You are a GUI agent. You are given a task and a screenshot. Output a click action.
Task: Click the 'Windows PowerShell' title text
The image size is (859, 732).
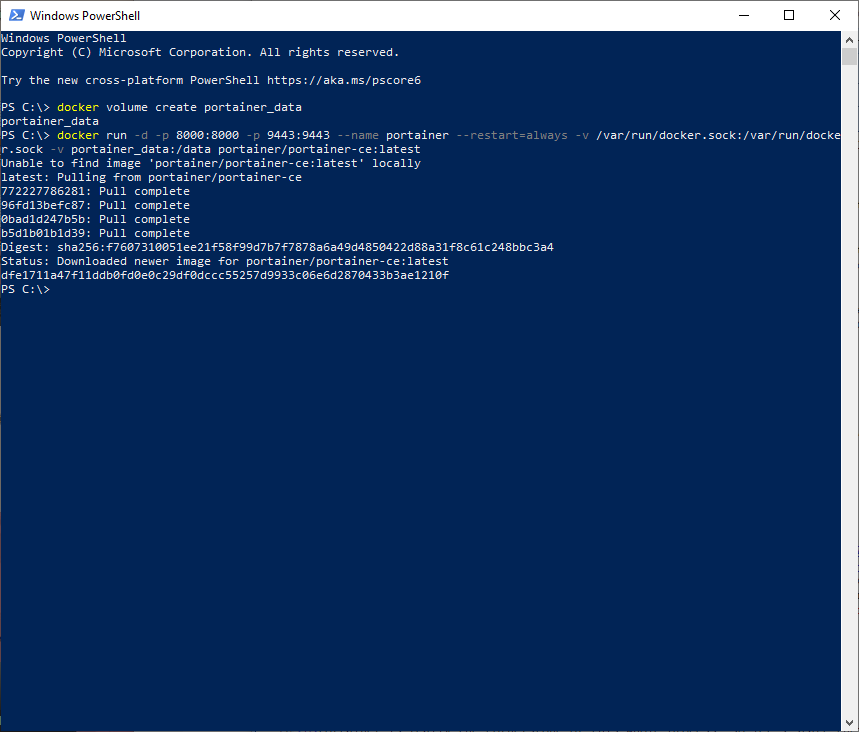tap(85, 16)
